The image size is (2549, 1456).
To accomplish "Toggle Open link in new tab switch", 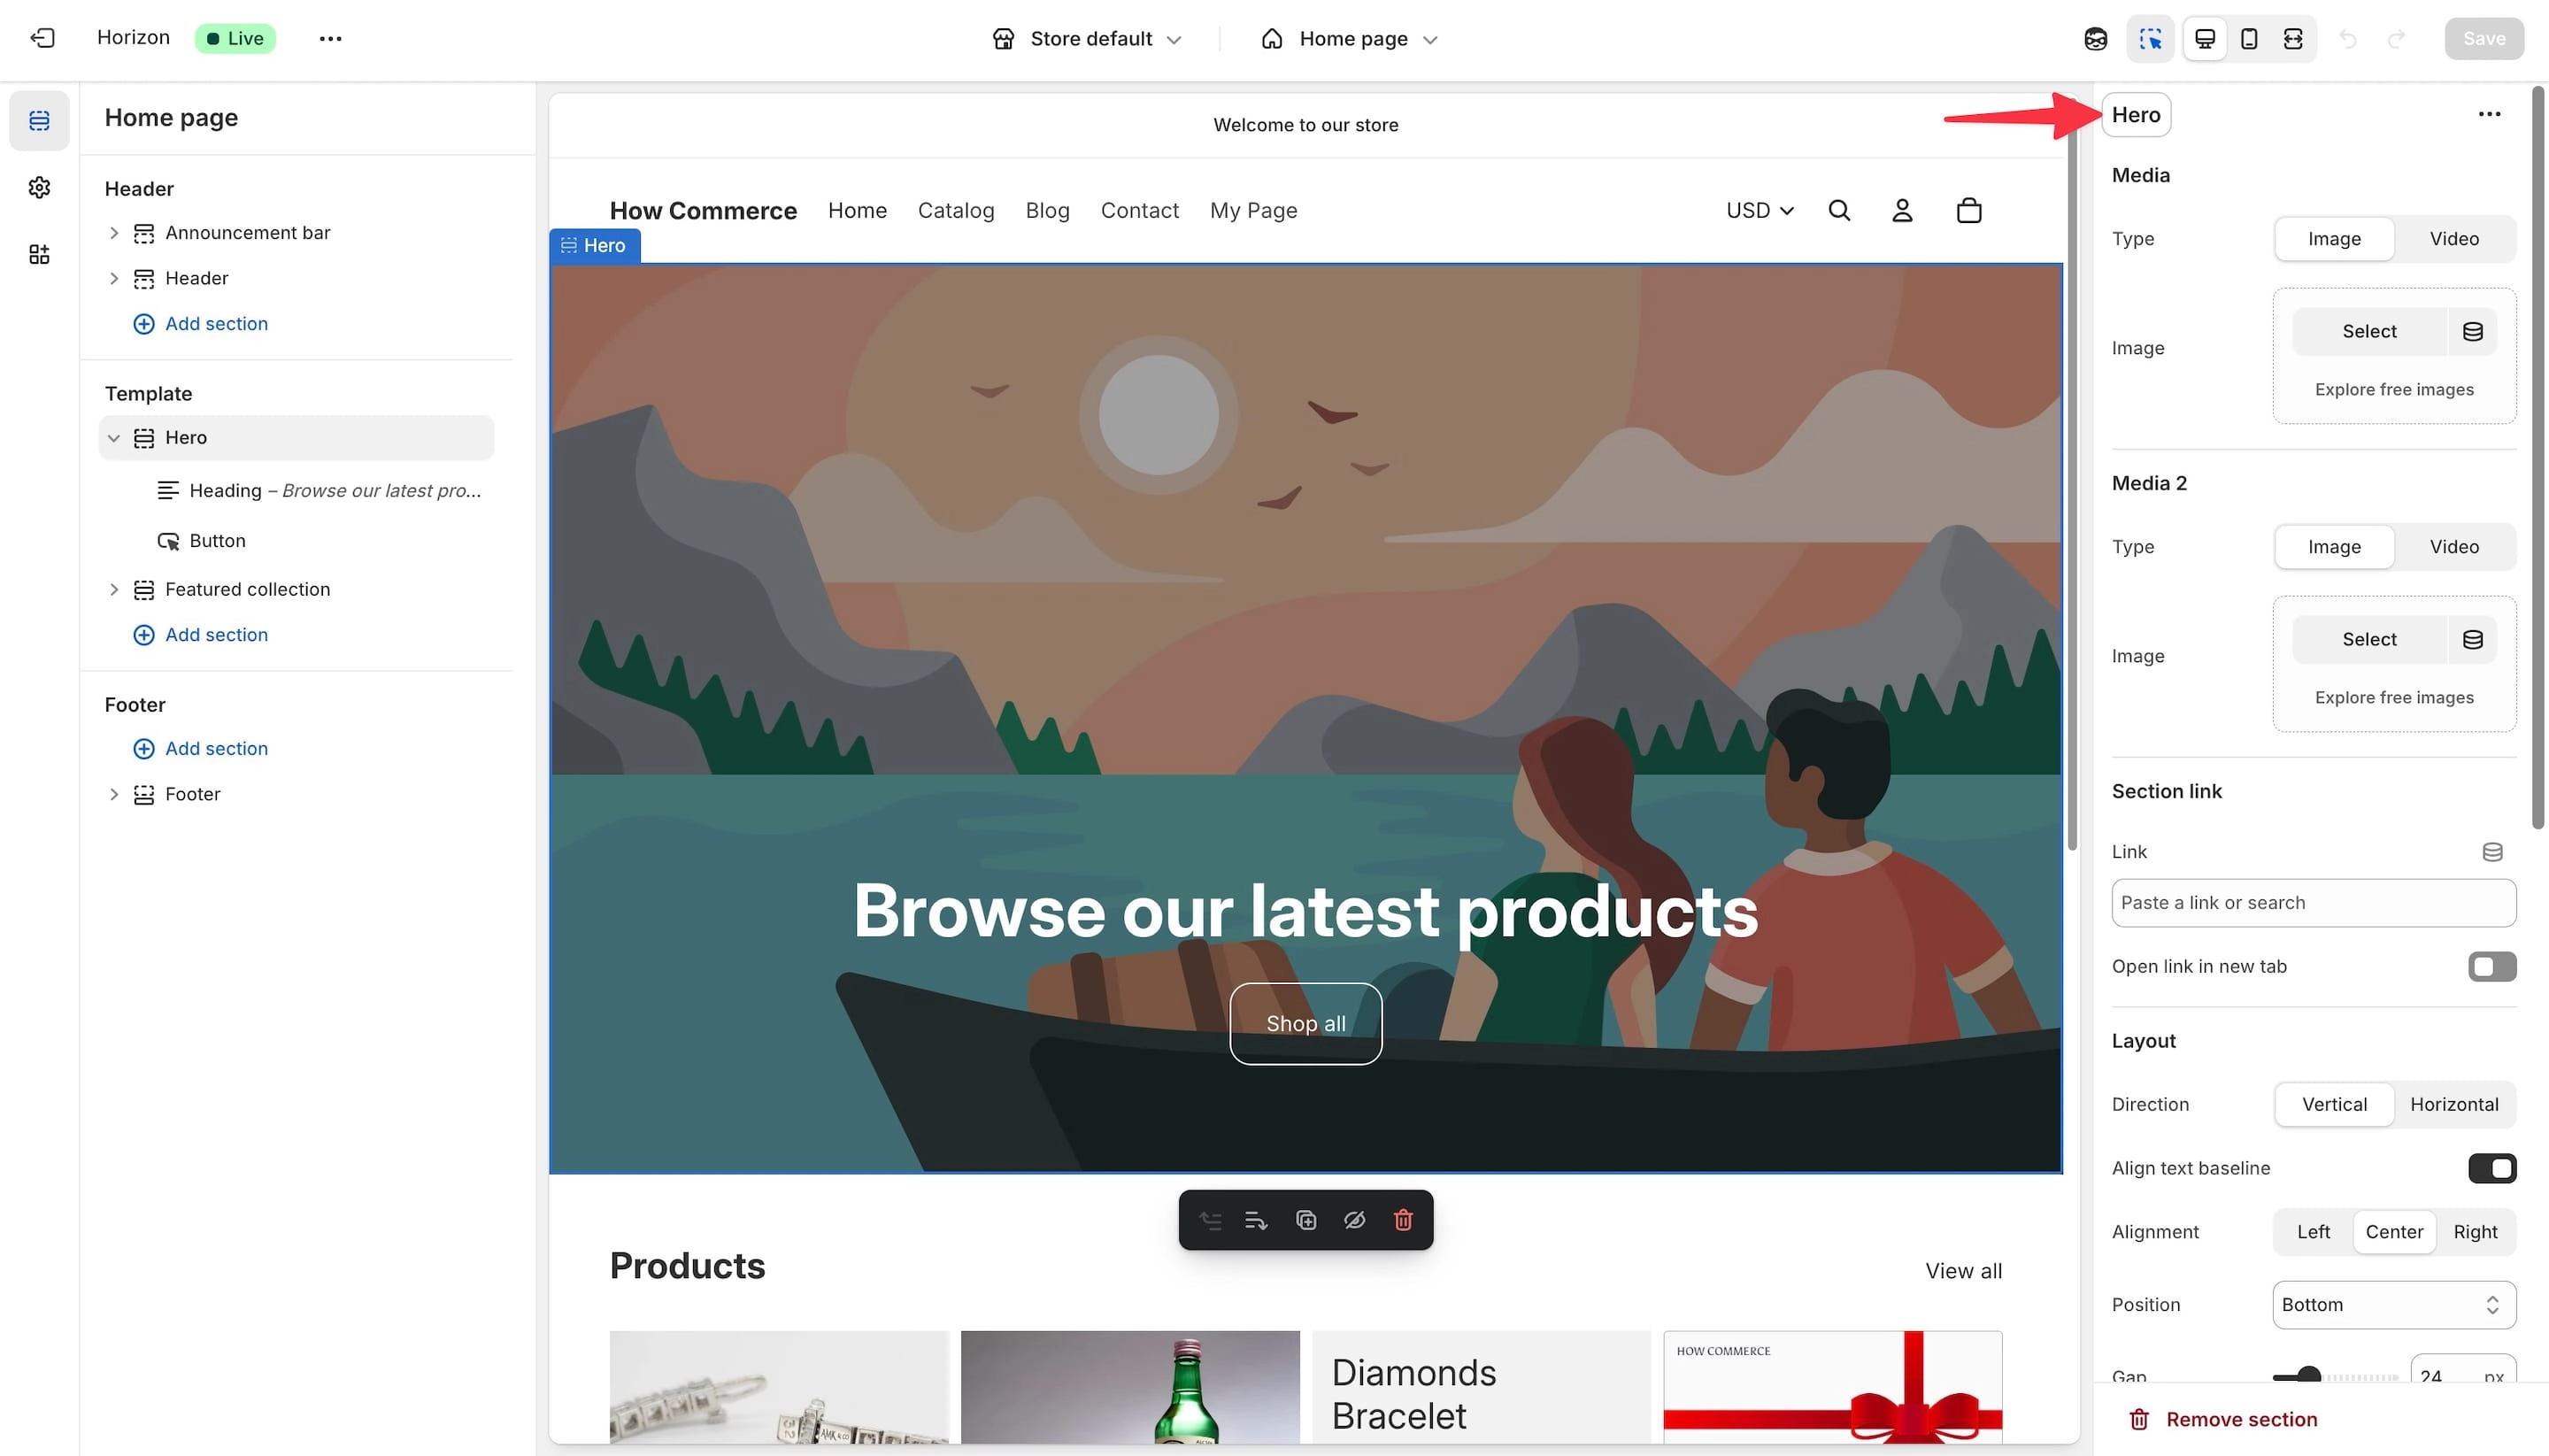I will [2492, 967].
